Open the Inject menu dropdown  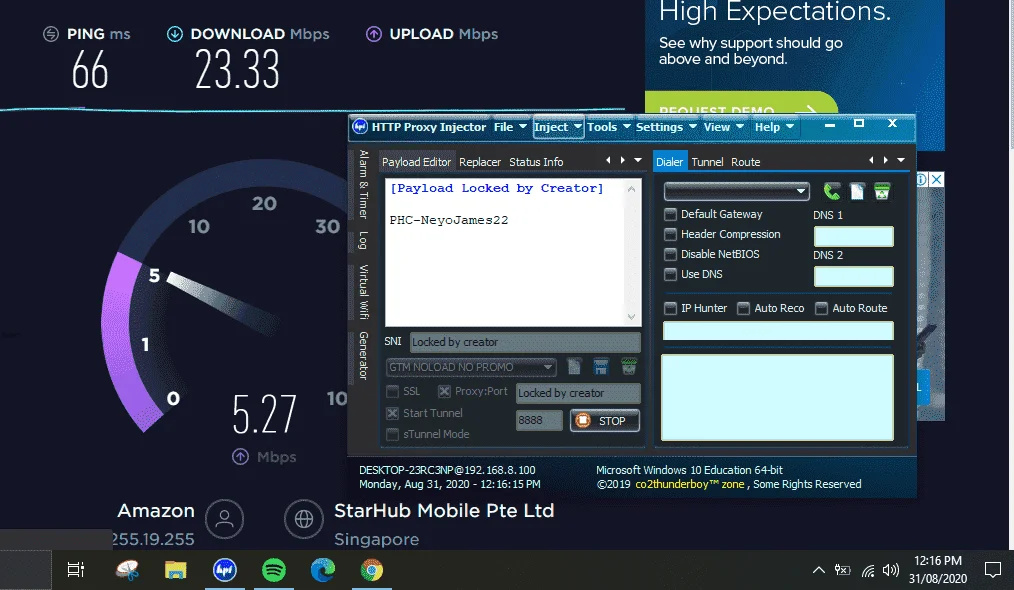coord(558,127)
